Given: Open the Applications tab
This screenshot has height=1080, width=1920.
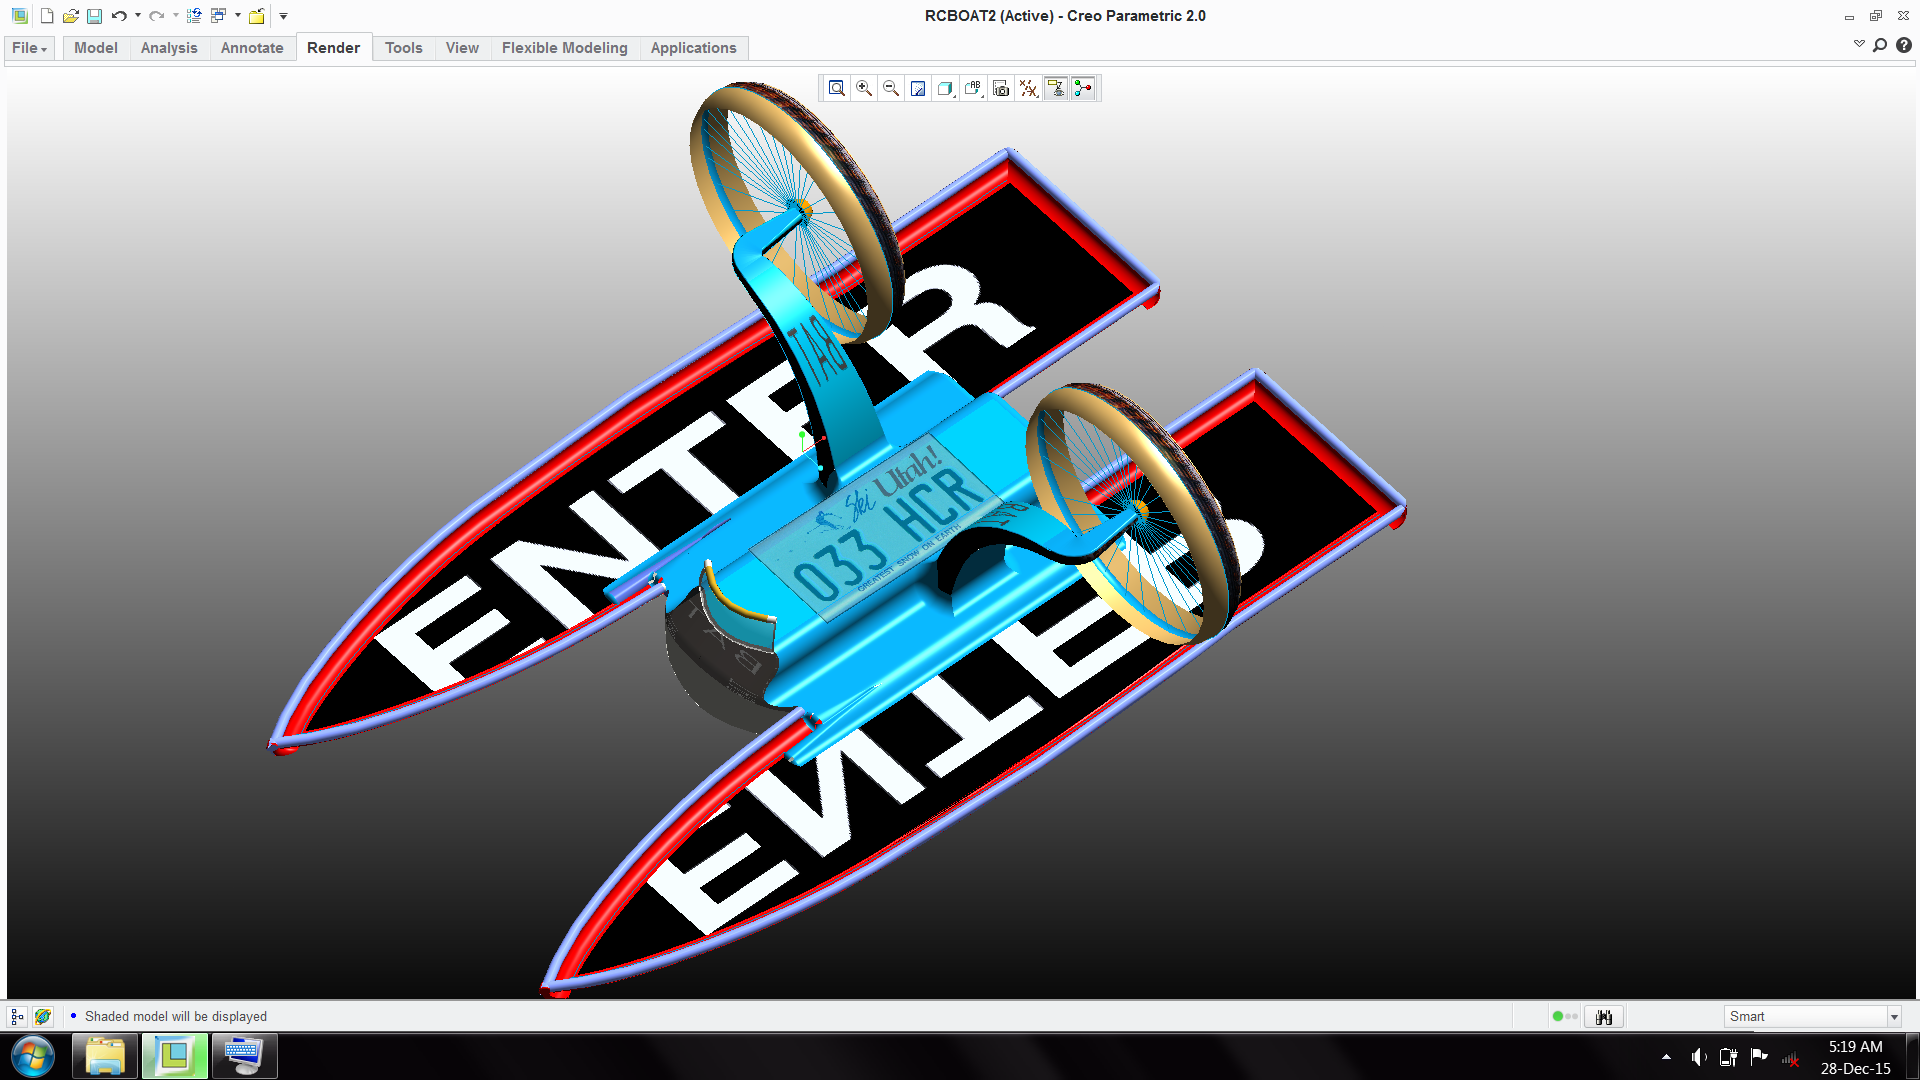Looking at the screenshot, I should 693,48.
